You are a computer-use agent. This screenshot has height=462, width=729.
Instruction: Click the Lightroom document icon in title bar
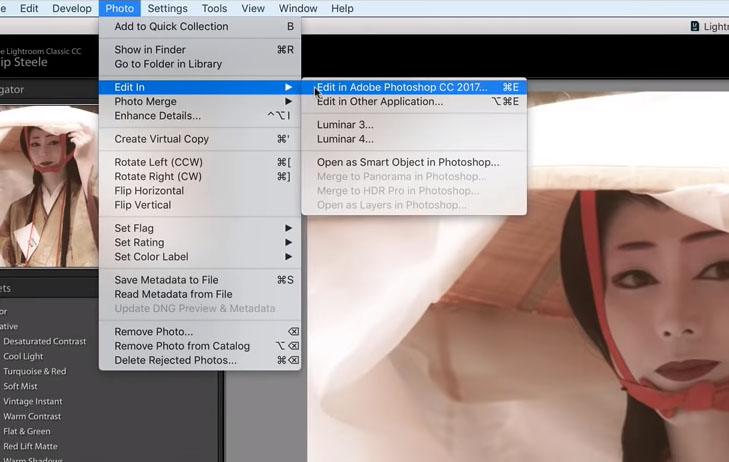(x=695, y=26)
